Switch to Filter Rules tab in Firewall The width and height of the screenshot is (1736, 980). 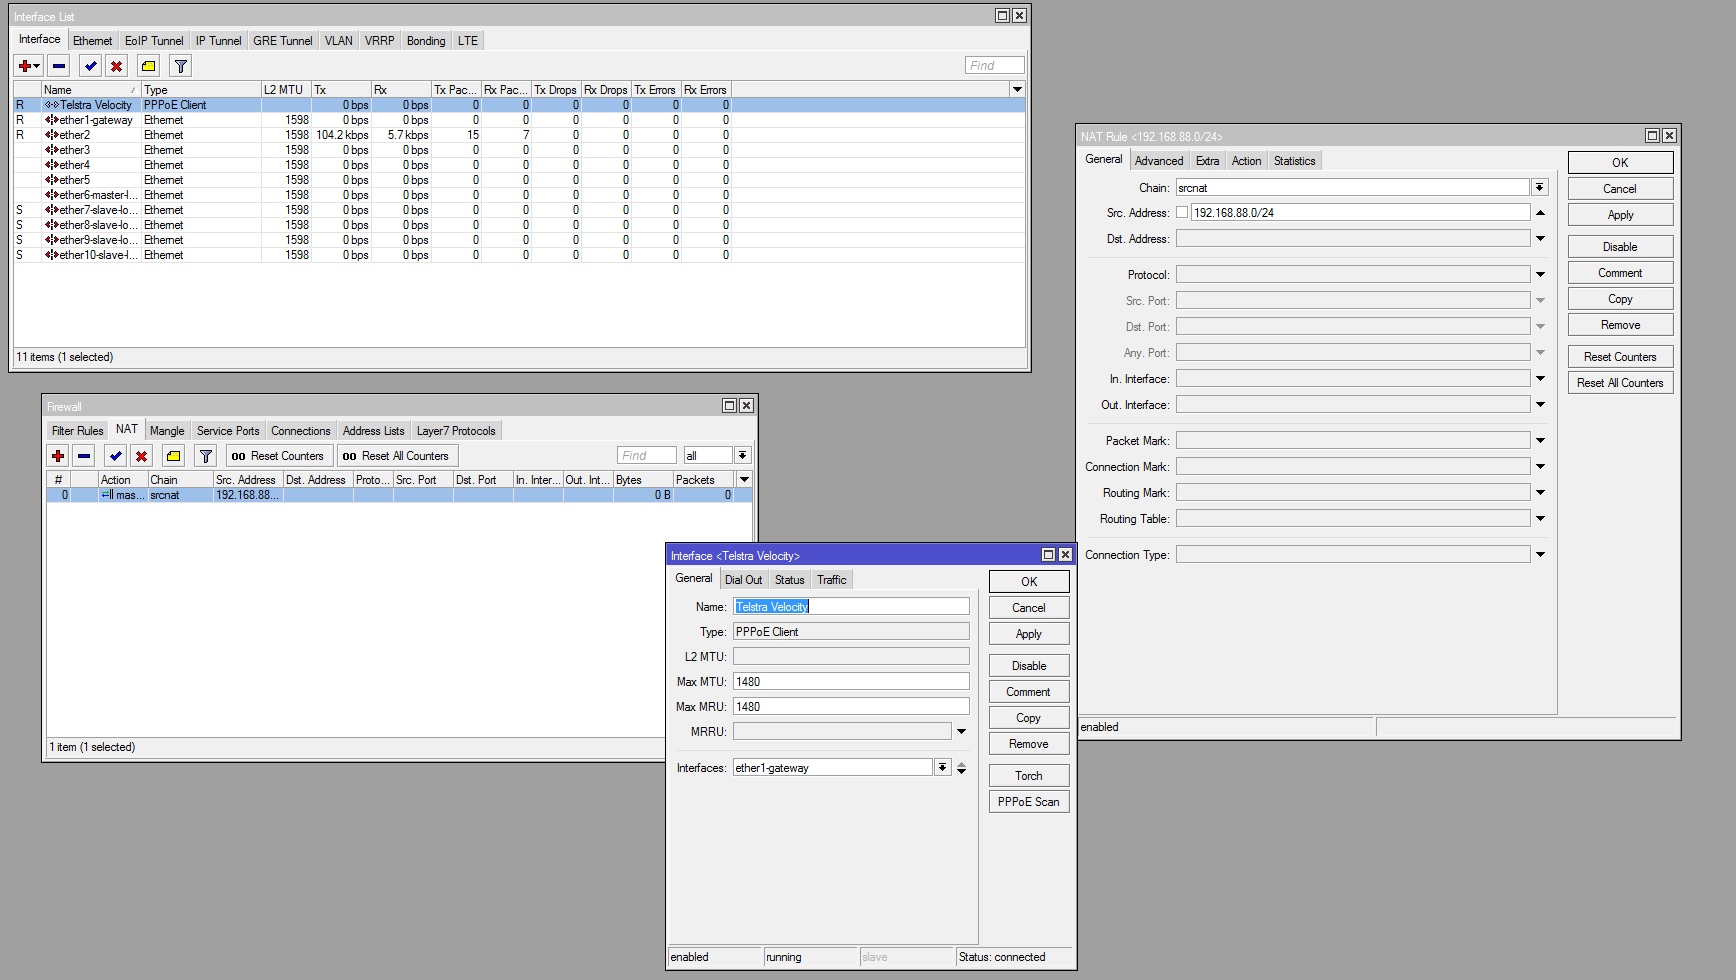coord(77,431)
